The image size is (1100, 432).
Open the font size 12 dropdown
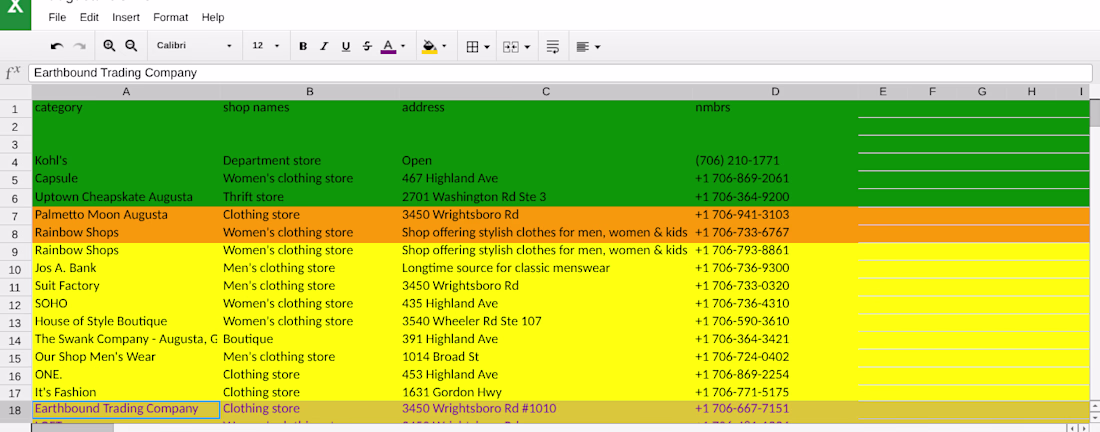point(266,46)
